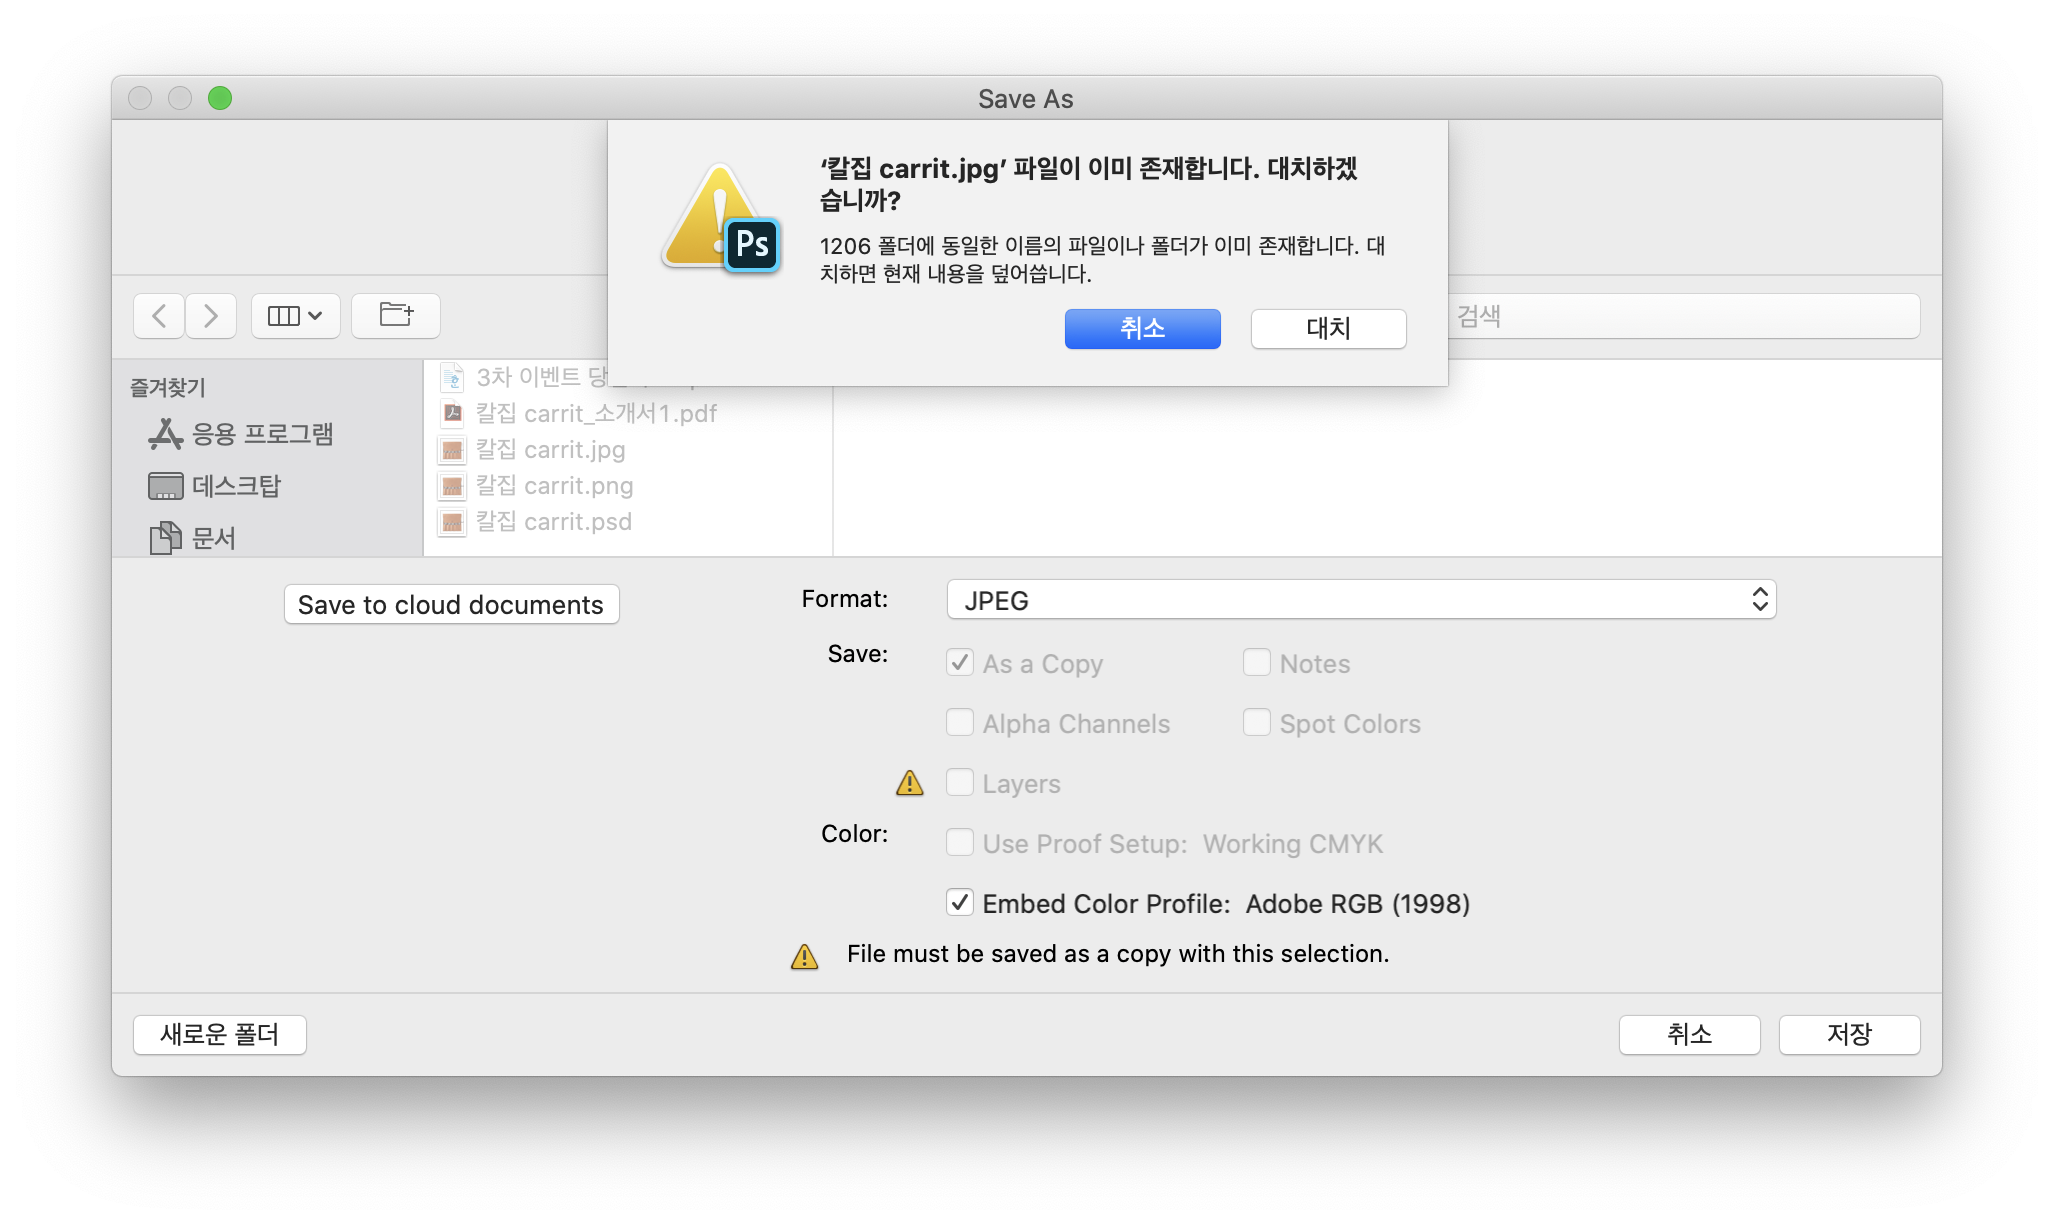Viewport: 2054px width, 1224px height.
Task: Open the Format JPEG dropdown
Action: (x=1360, y=600)
